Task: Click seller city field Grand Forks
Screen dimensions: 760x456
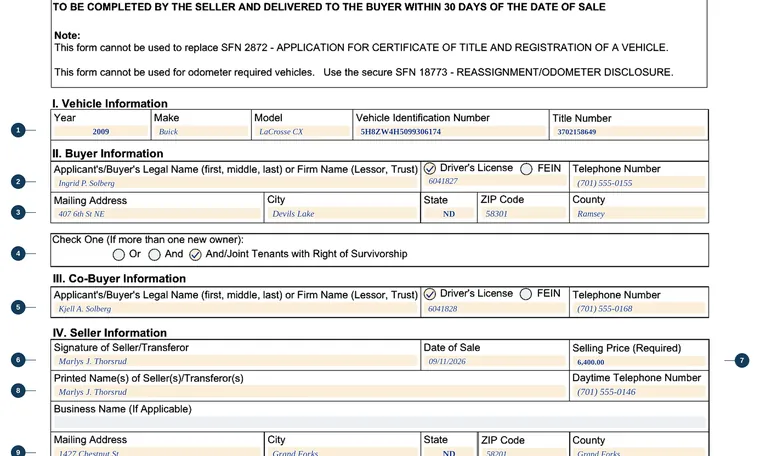Action: [x=342, y=453]
